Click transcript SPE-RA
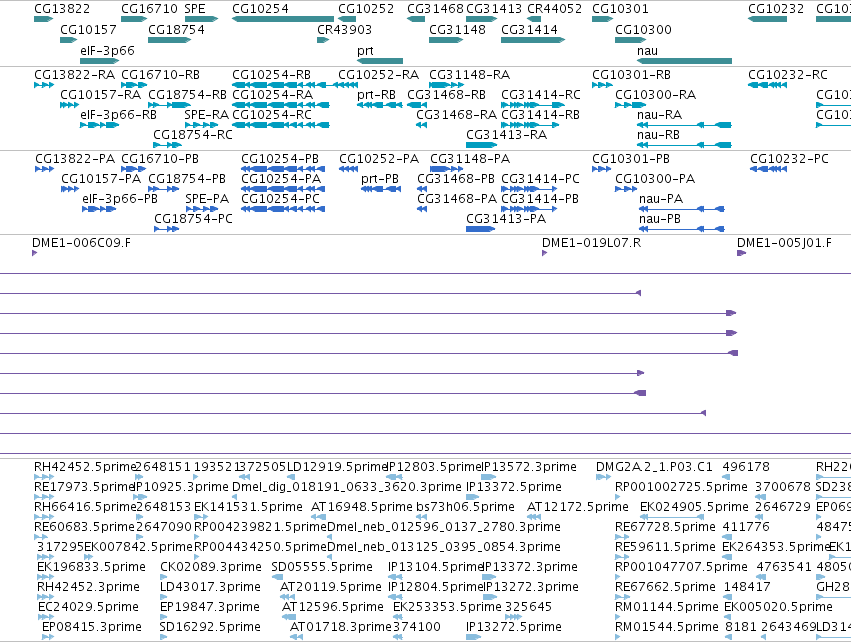 (207, 115)
